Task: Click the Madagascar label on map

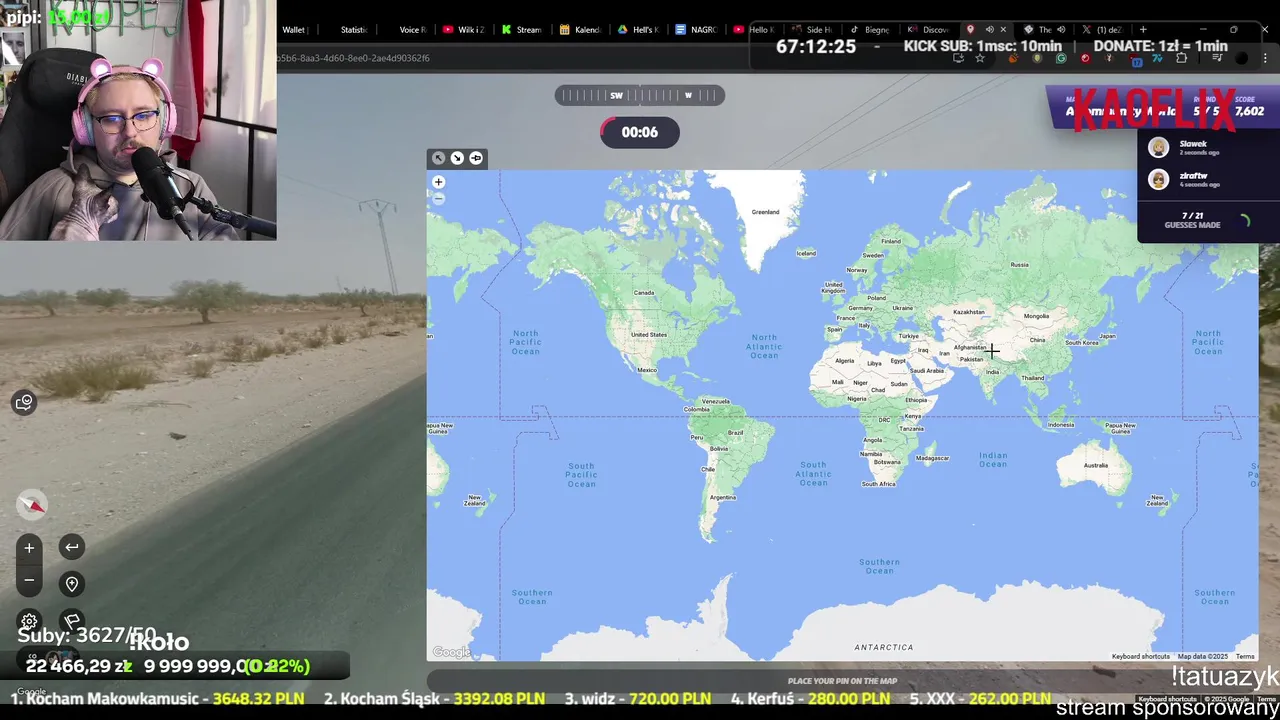Action: (932, 458)
